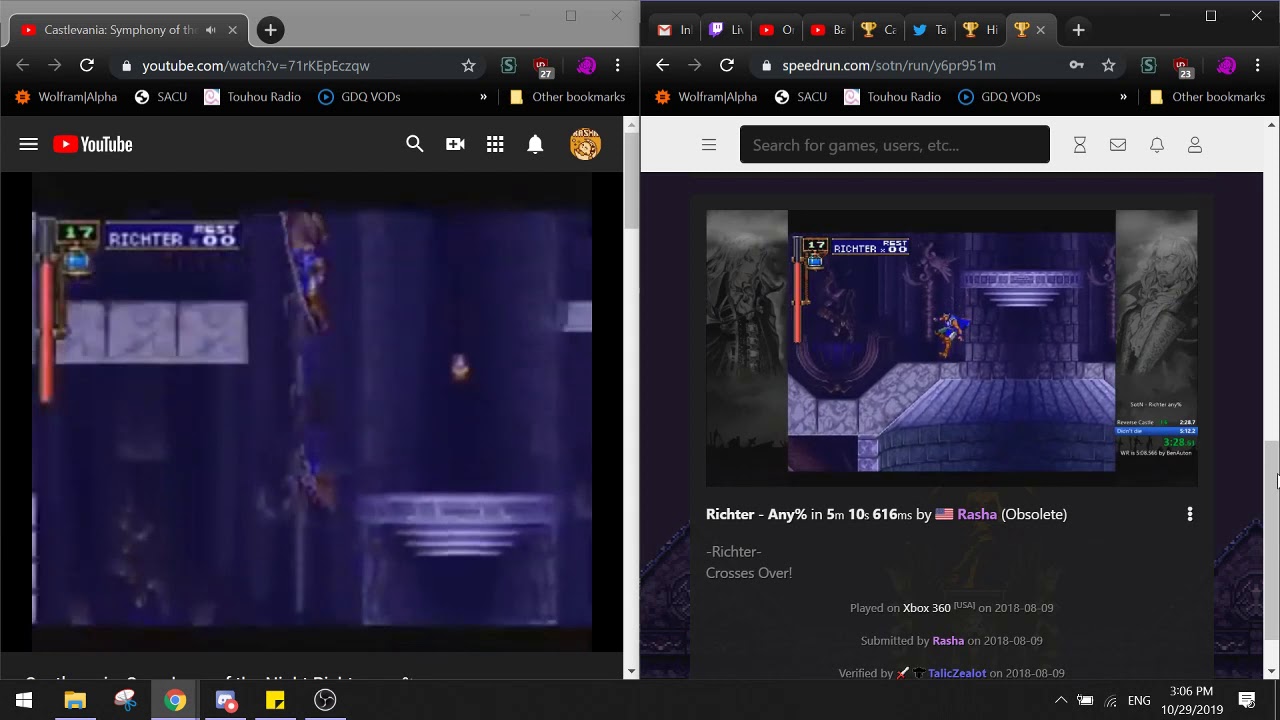Open speedrun.com messages envelope icon

tap(1118, 145)
